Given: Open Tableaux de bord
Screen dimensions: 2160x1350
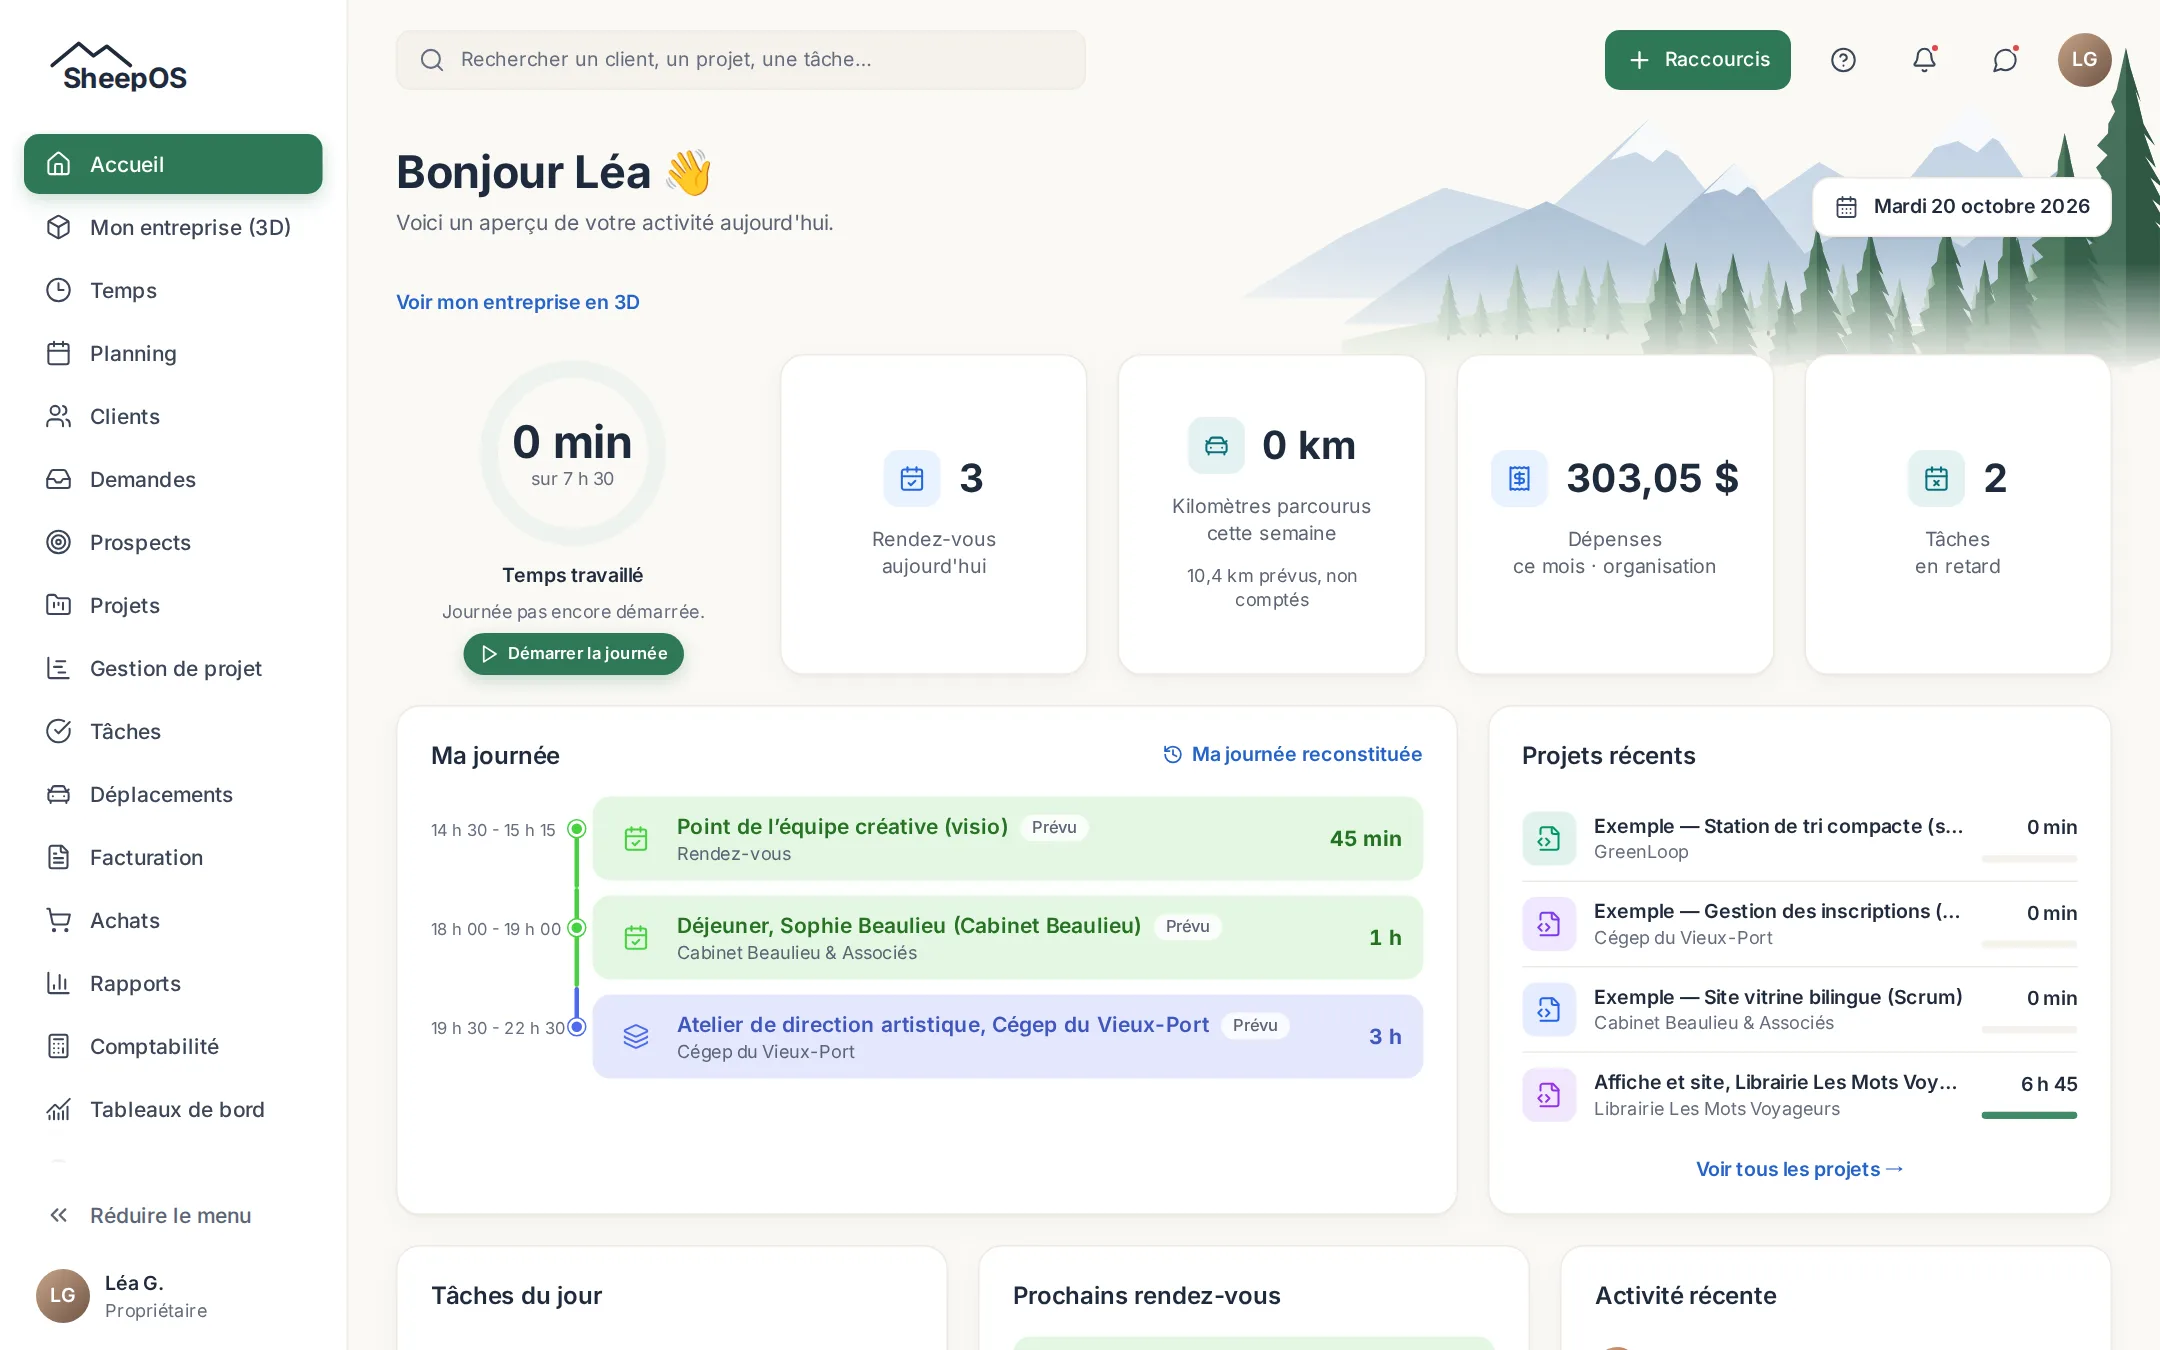Looking at the screenshot, I should tap(173, 1109).
